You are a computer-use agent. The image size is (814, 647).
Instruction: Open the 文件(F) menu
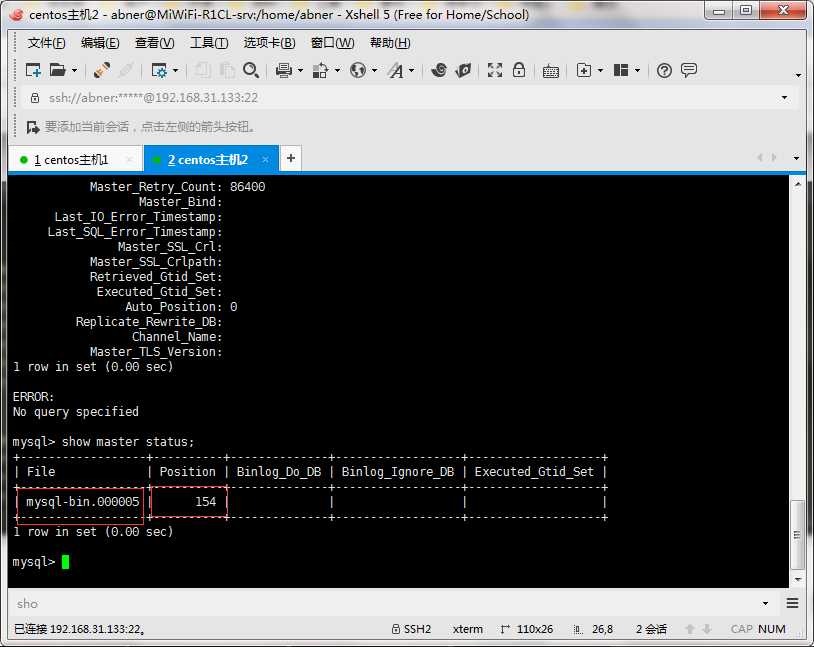click(x=46, y=43)
